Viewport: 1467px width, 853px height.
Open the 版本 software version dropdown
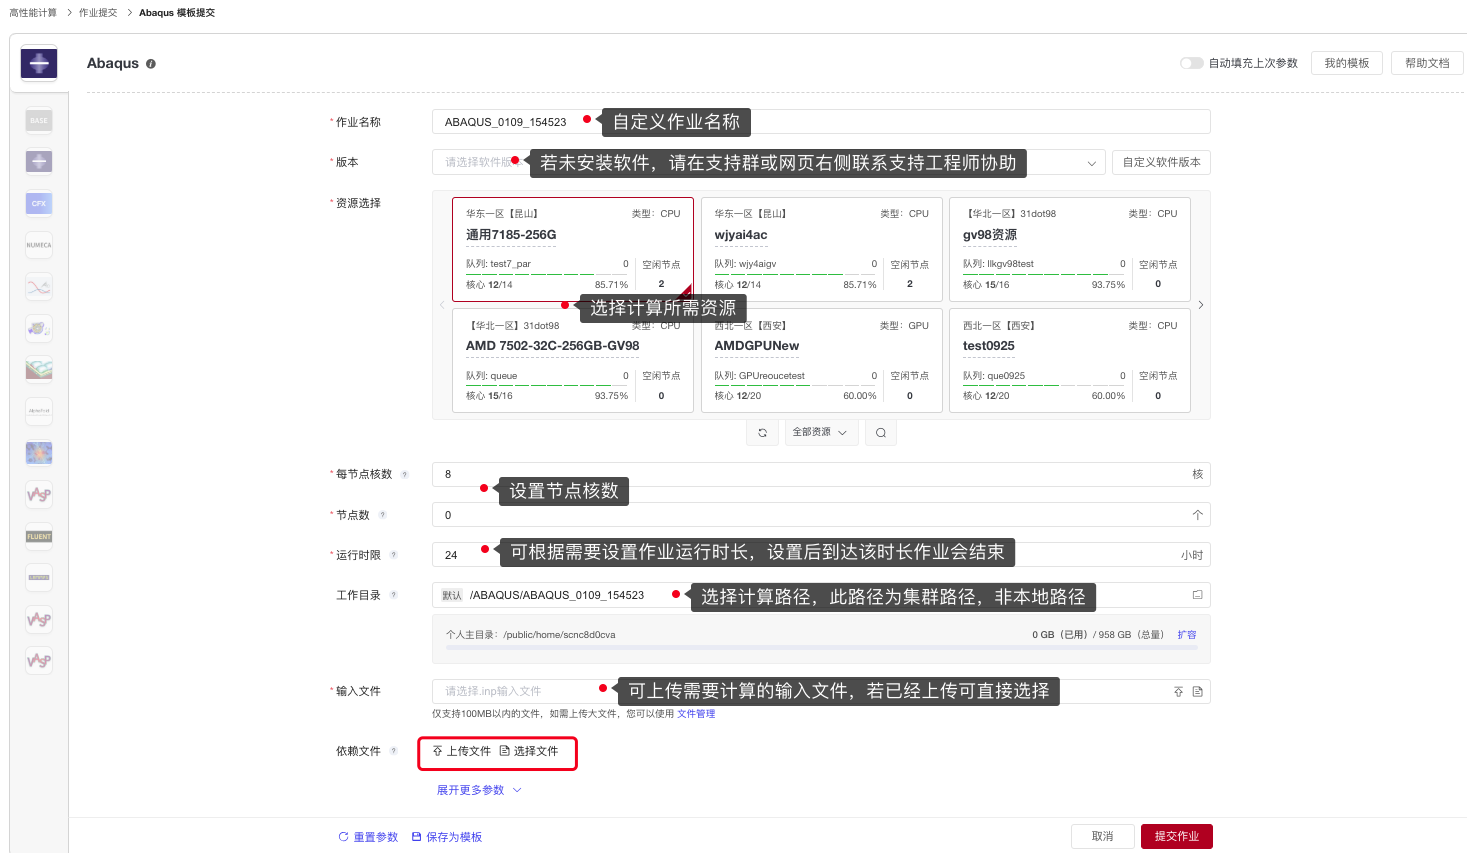point(1090,163)
